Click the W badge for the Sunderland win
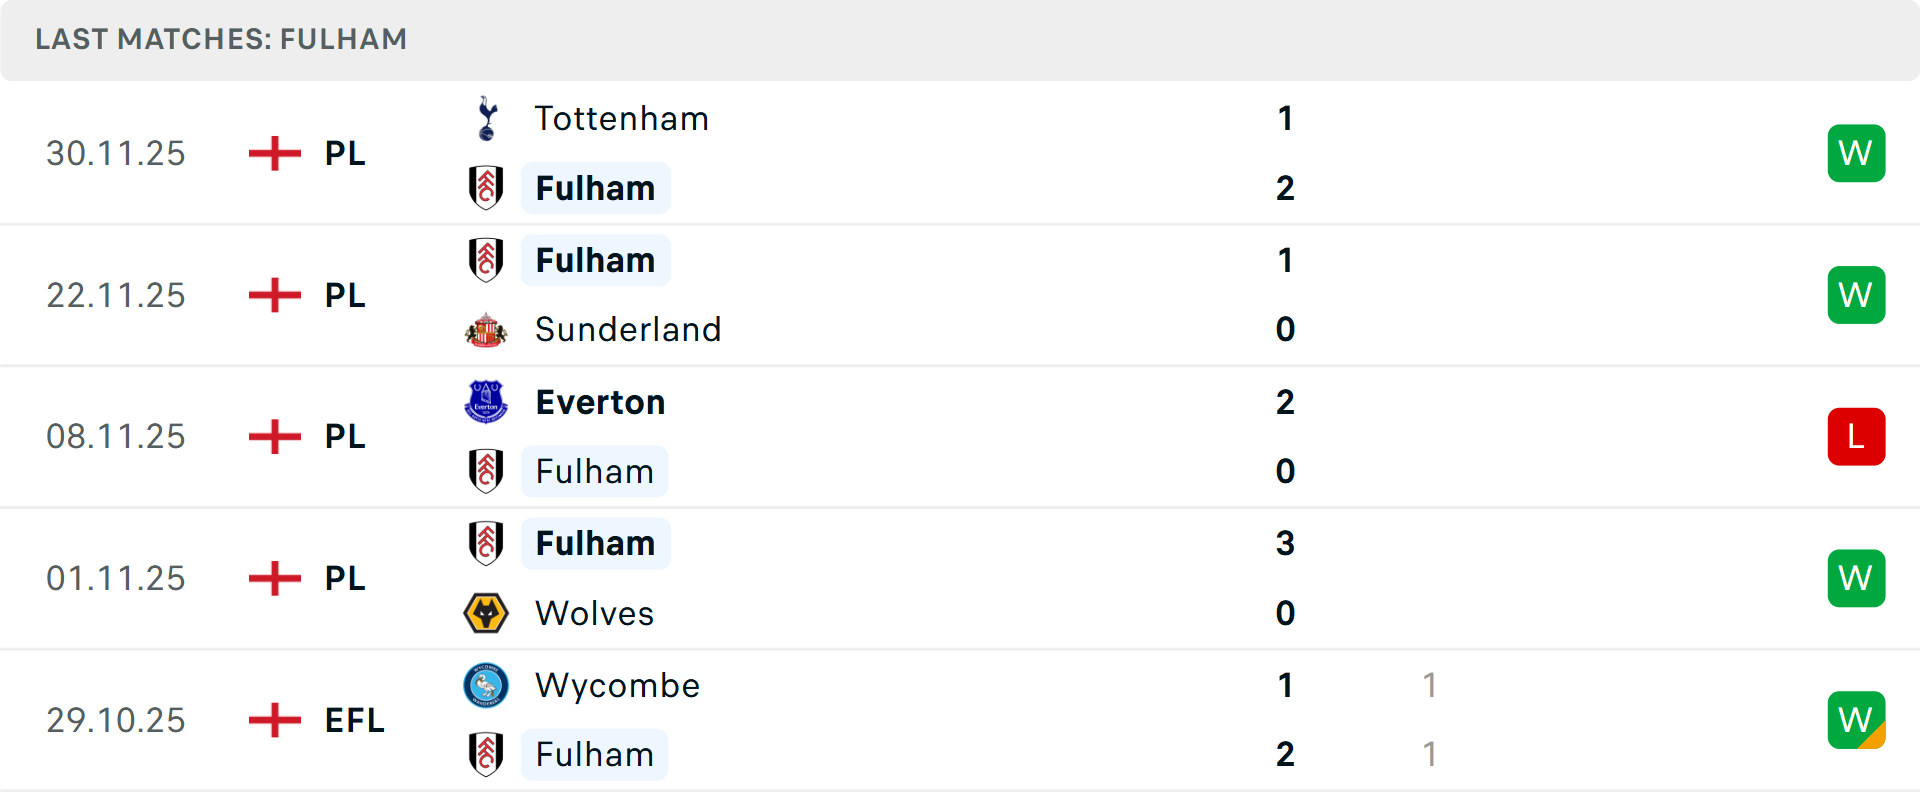 coord(1856,295)
